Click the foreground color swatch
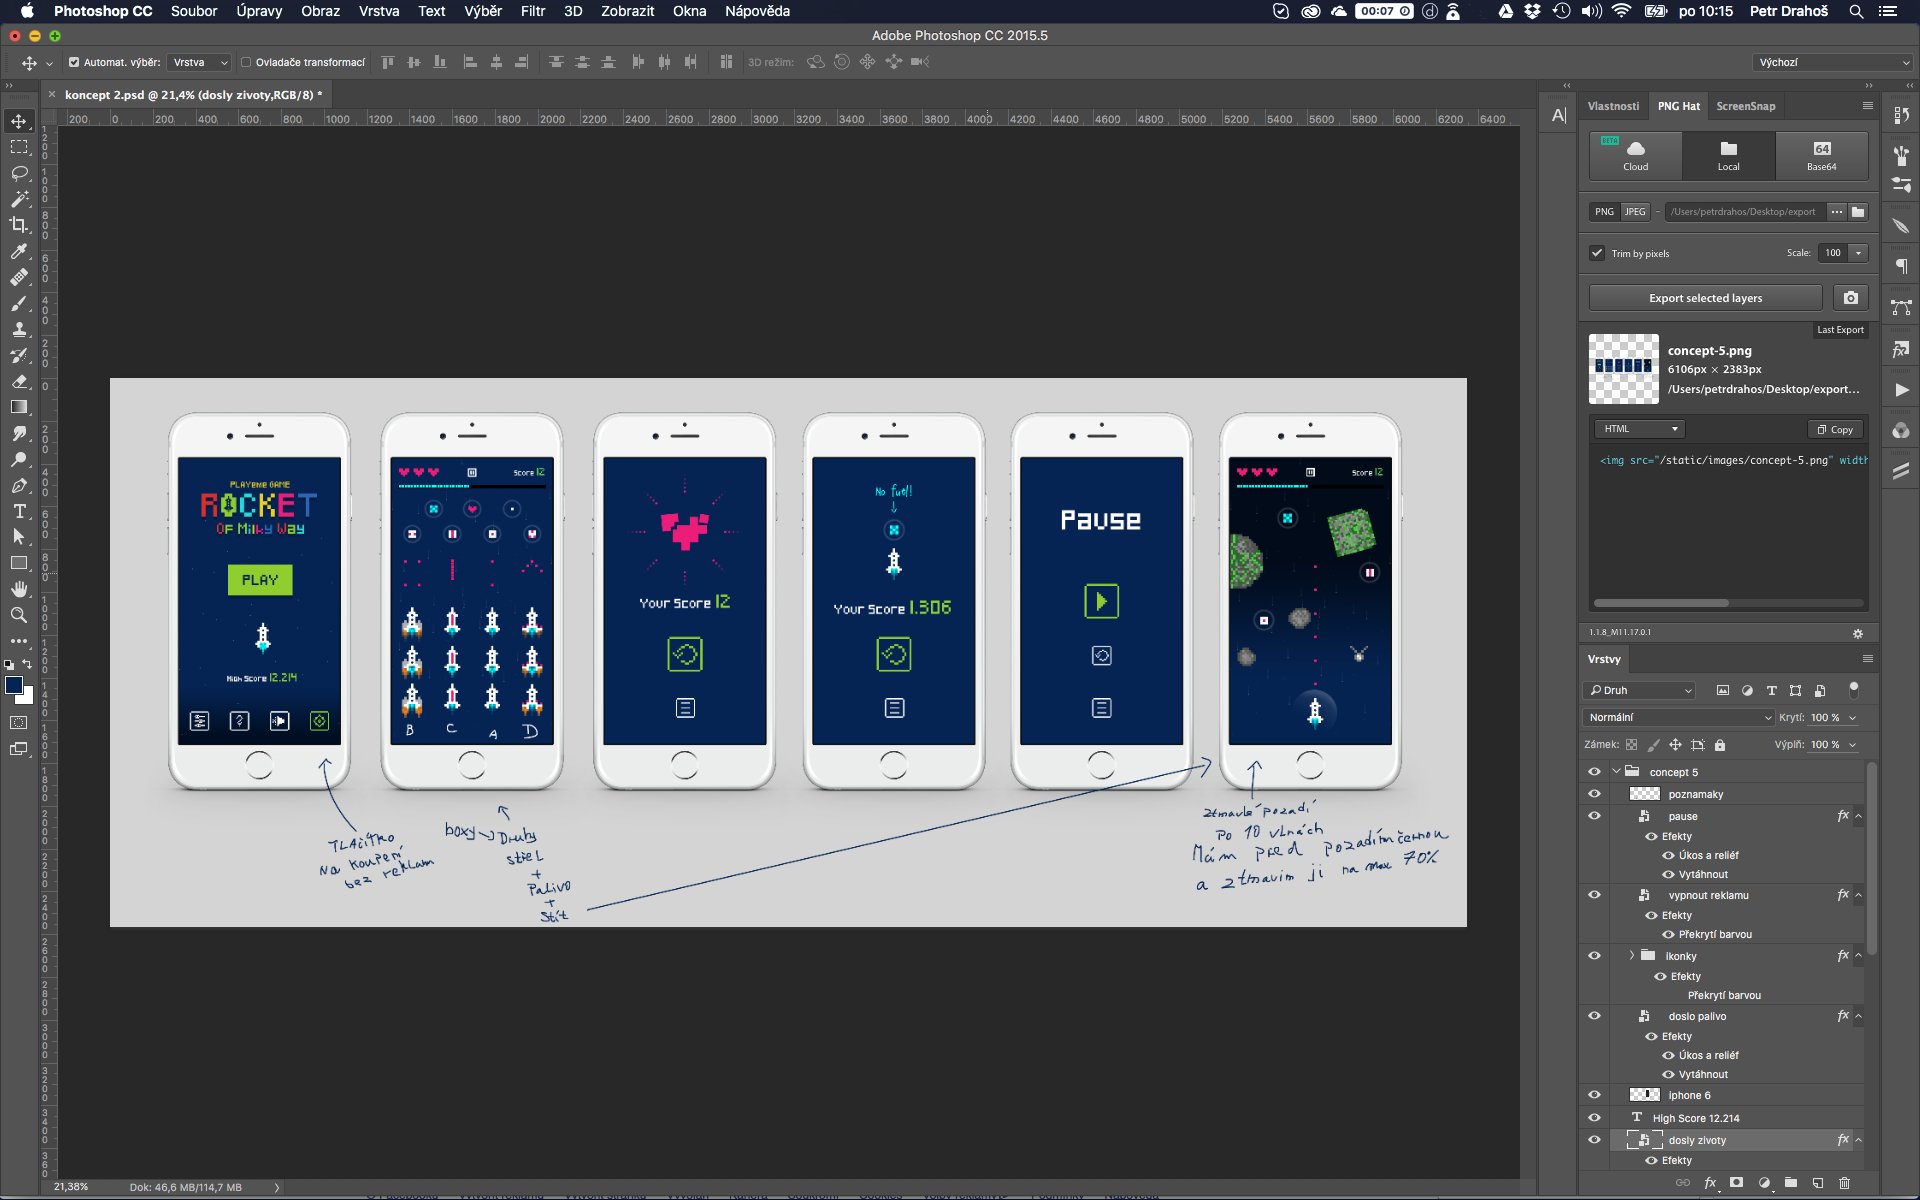 (x=14, y=685)
